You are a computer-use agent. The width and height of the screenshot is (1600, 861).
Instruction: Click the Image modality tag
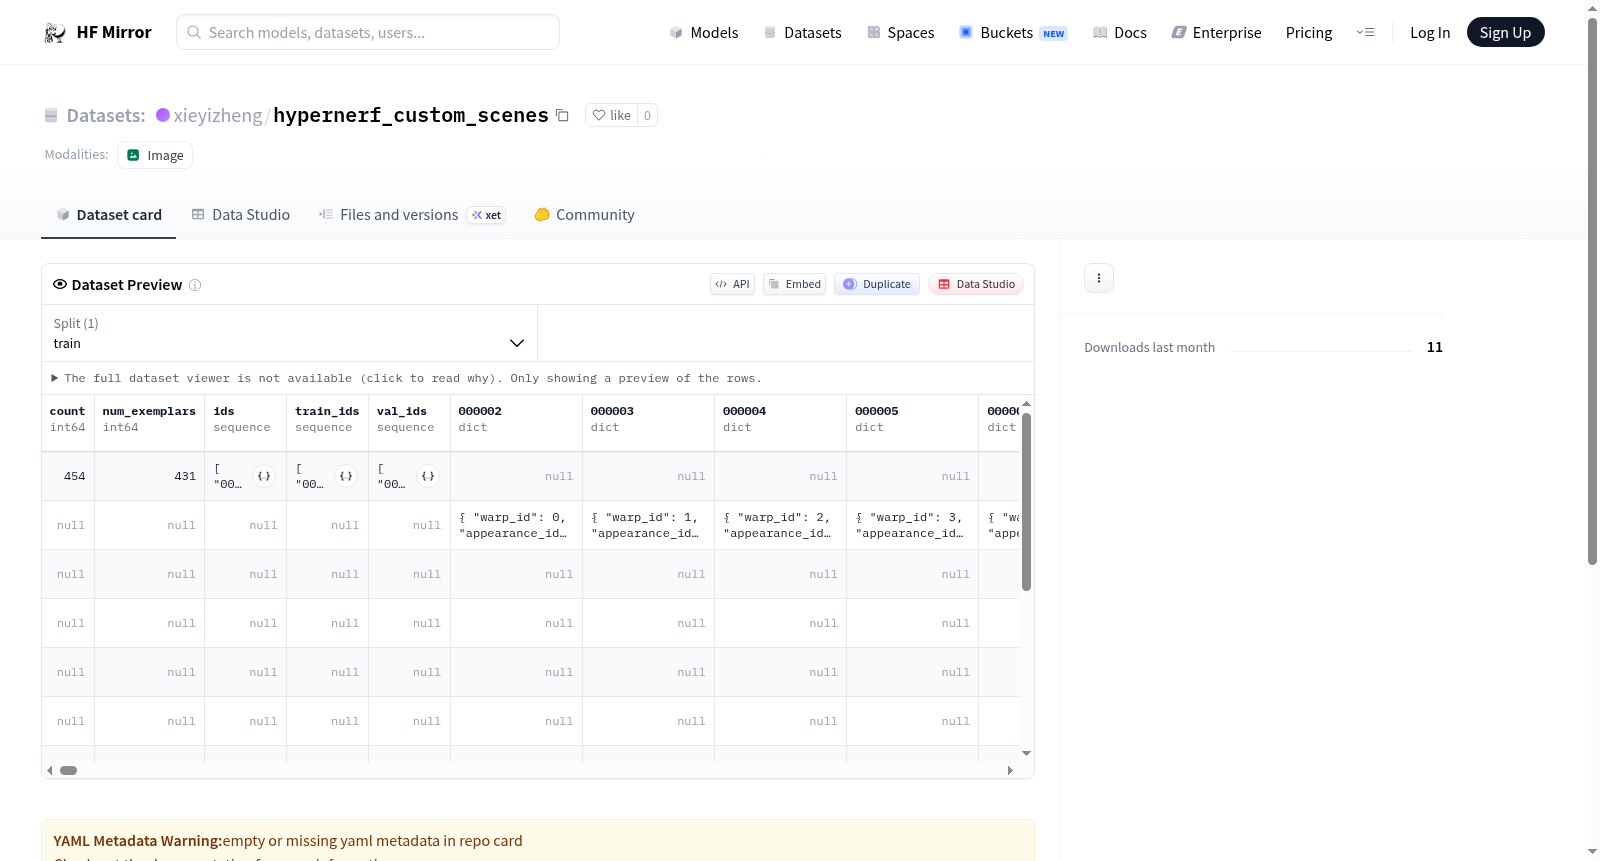155,155
